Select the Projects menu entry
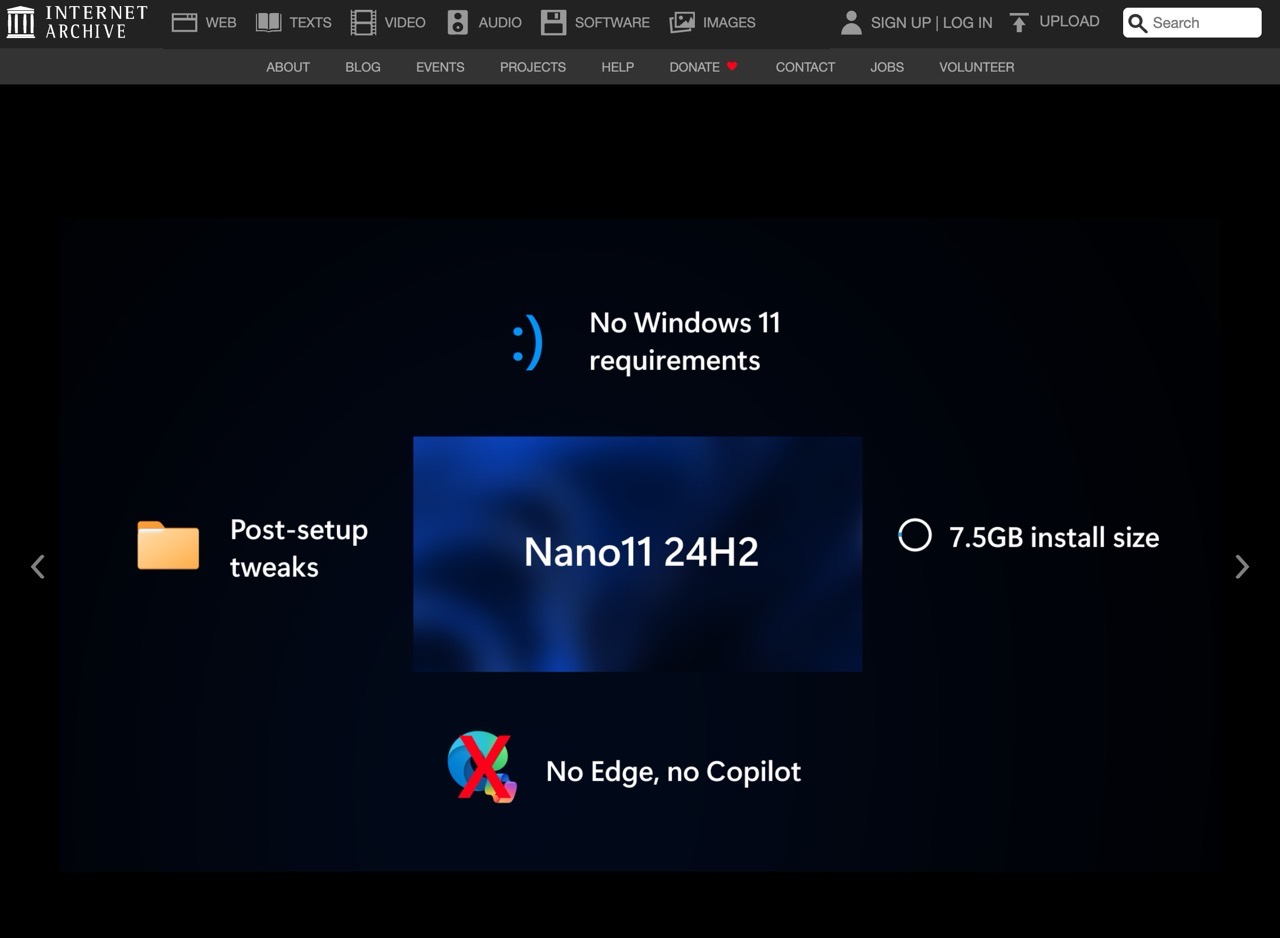Screen dimensions: 1280x938 pos(532,67)
